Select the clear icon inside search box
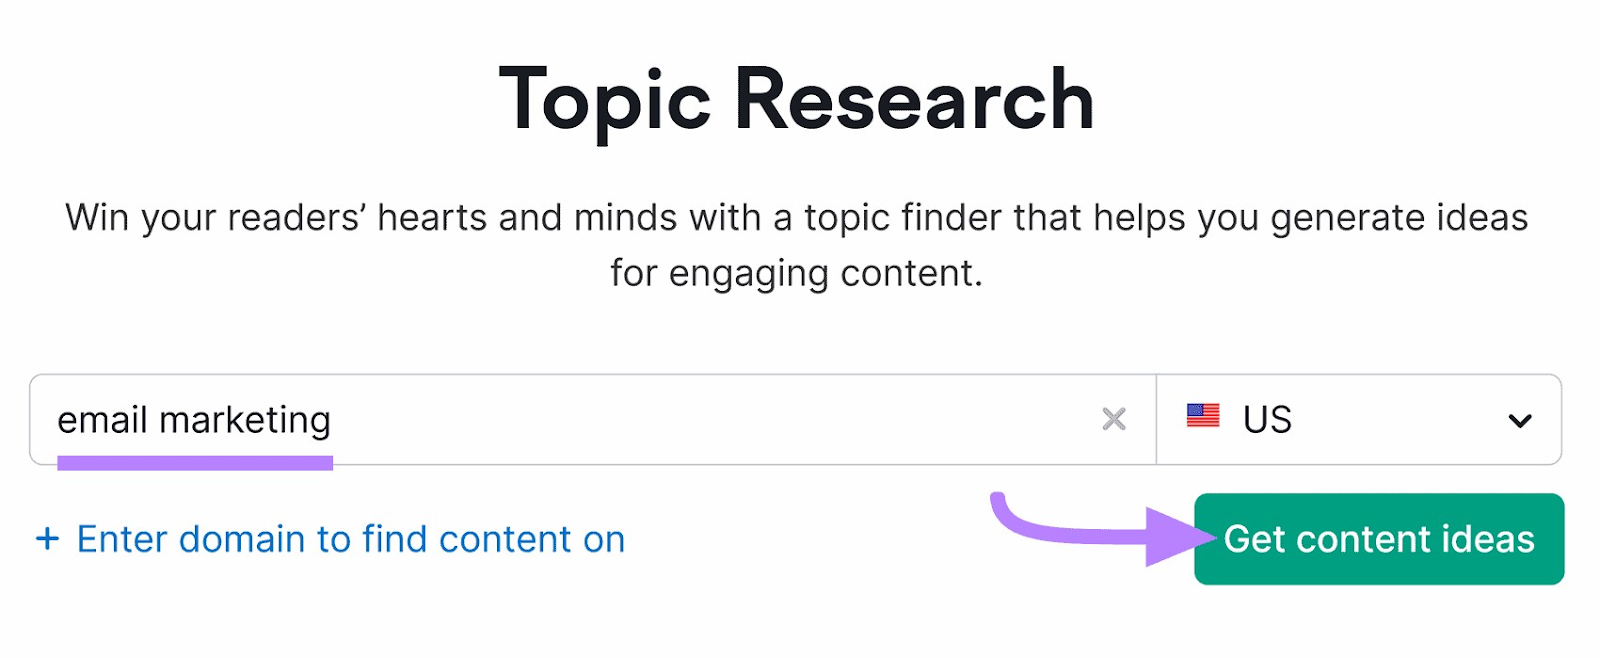The image size is (1600, 658). coord(1113,419)
